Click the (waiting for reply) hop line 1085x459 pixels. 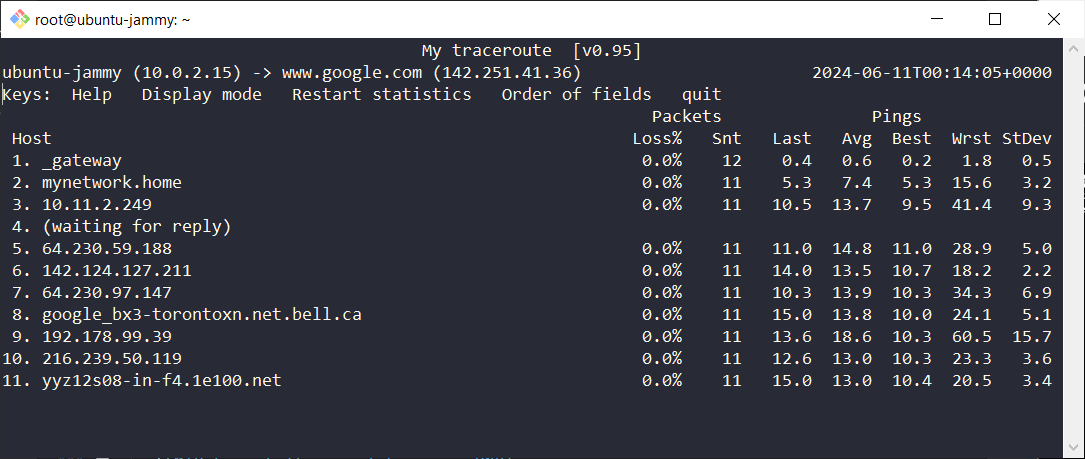coord(136,226)
